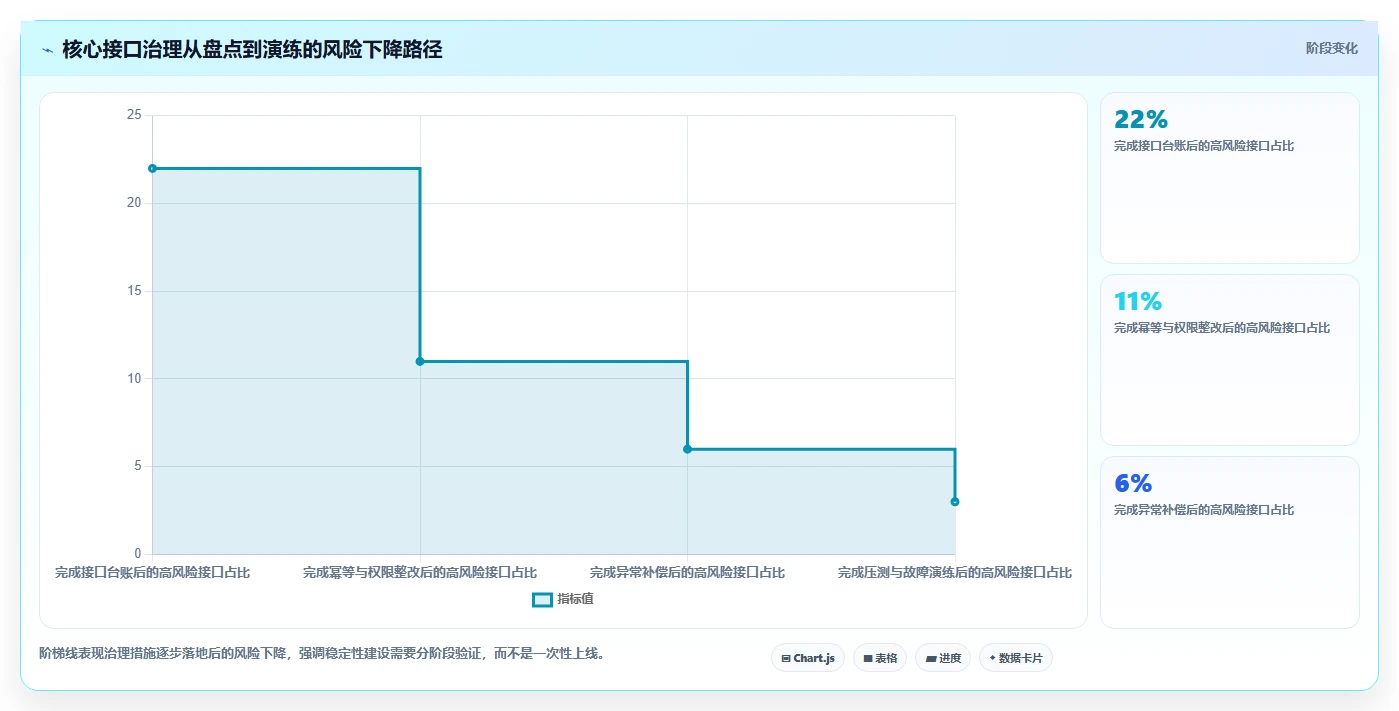Click the Chart.js tag's small icon

pos(786,659)
